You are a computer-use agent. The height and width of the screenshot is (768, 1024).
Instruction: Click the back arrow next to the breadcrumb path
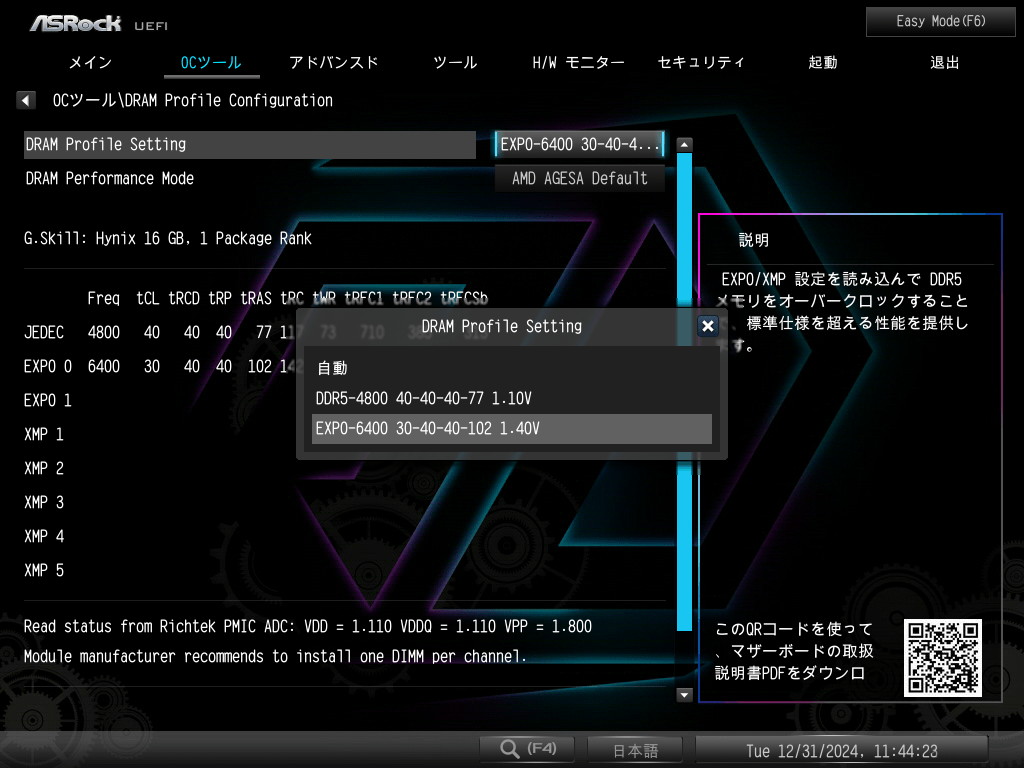point(25,100)
